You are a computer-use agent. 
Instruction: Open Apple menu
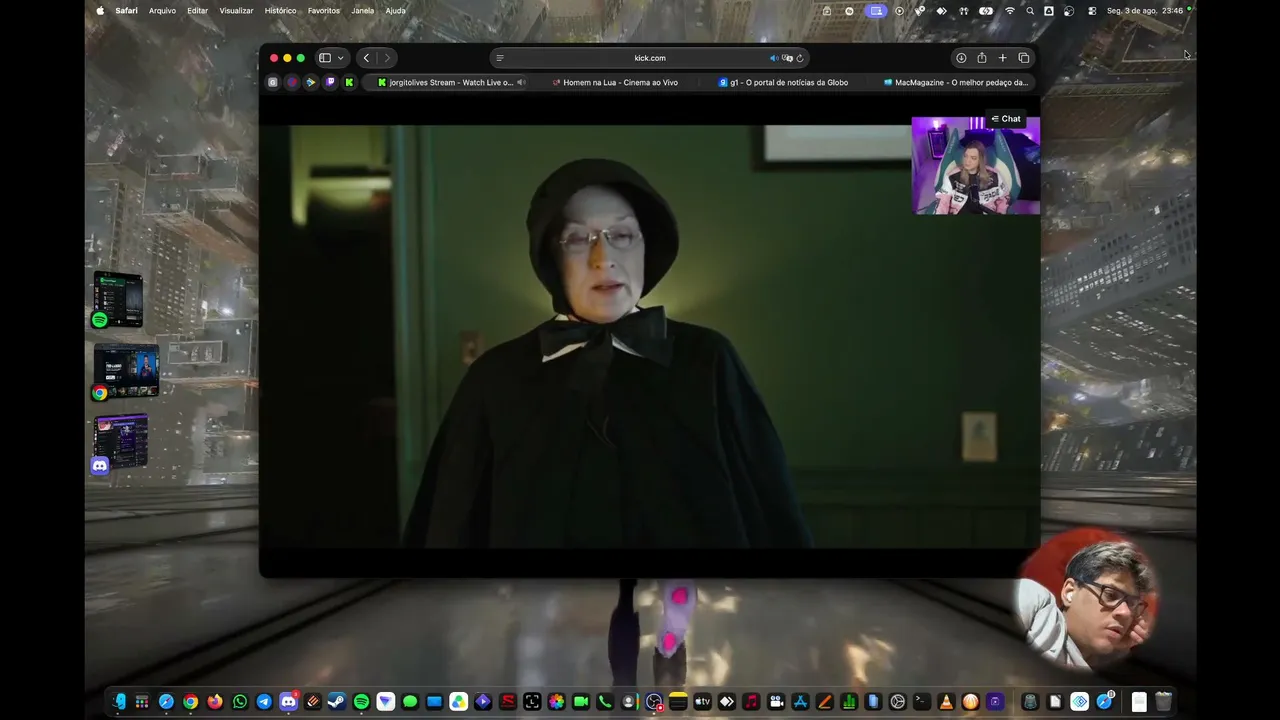coord(100,11)
